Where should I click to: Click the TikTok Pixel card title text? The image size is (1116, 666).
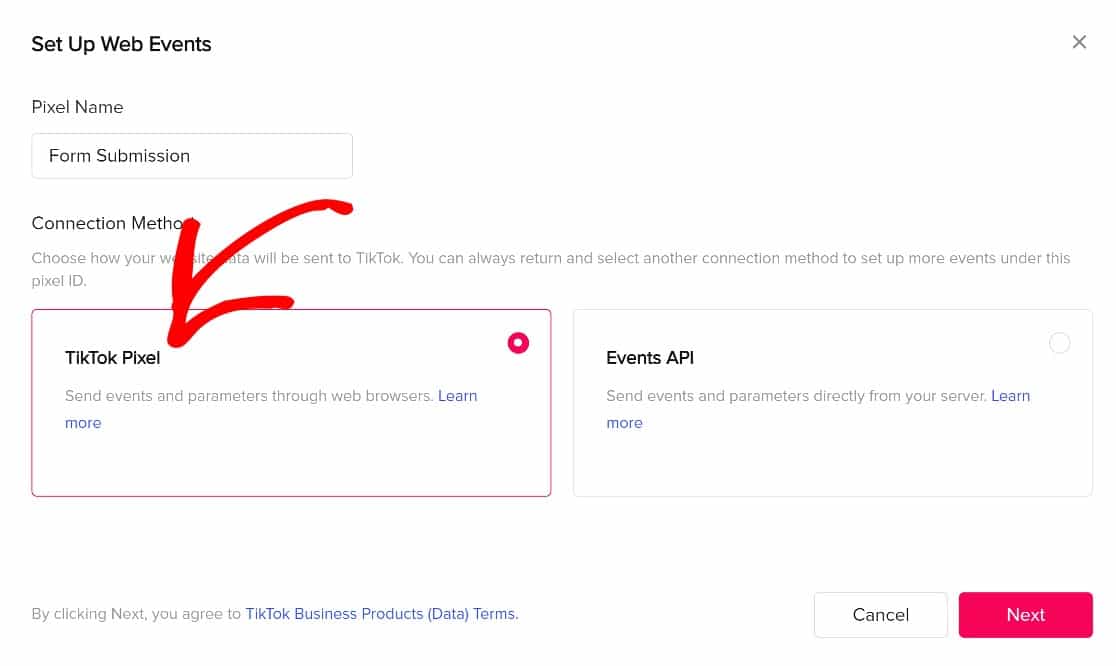112,358
